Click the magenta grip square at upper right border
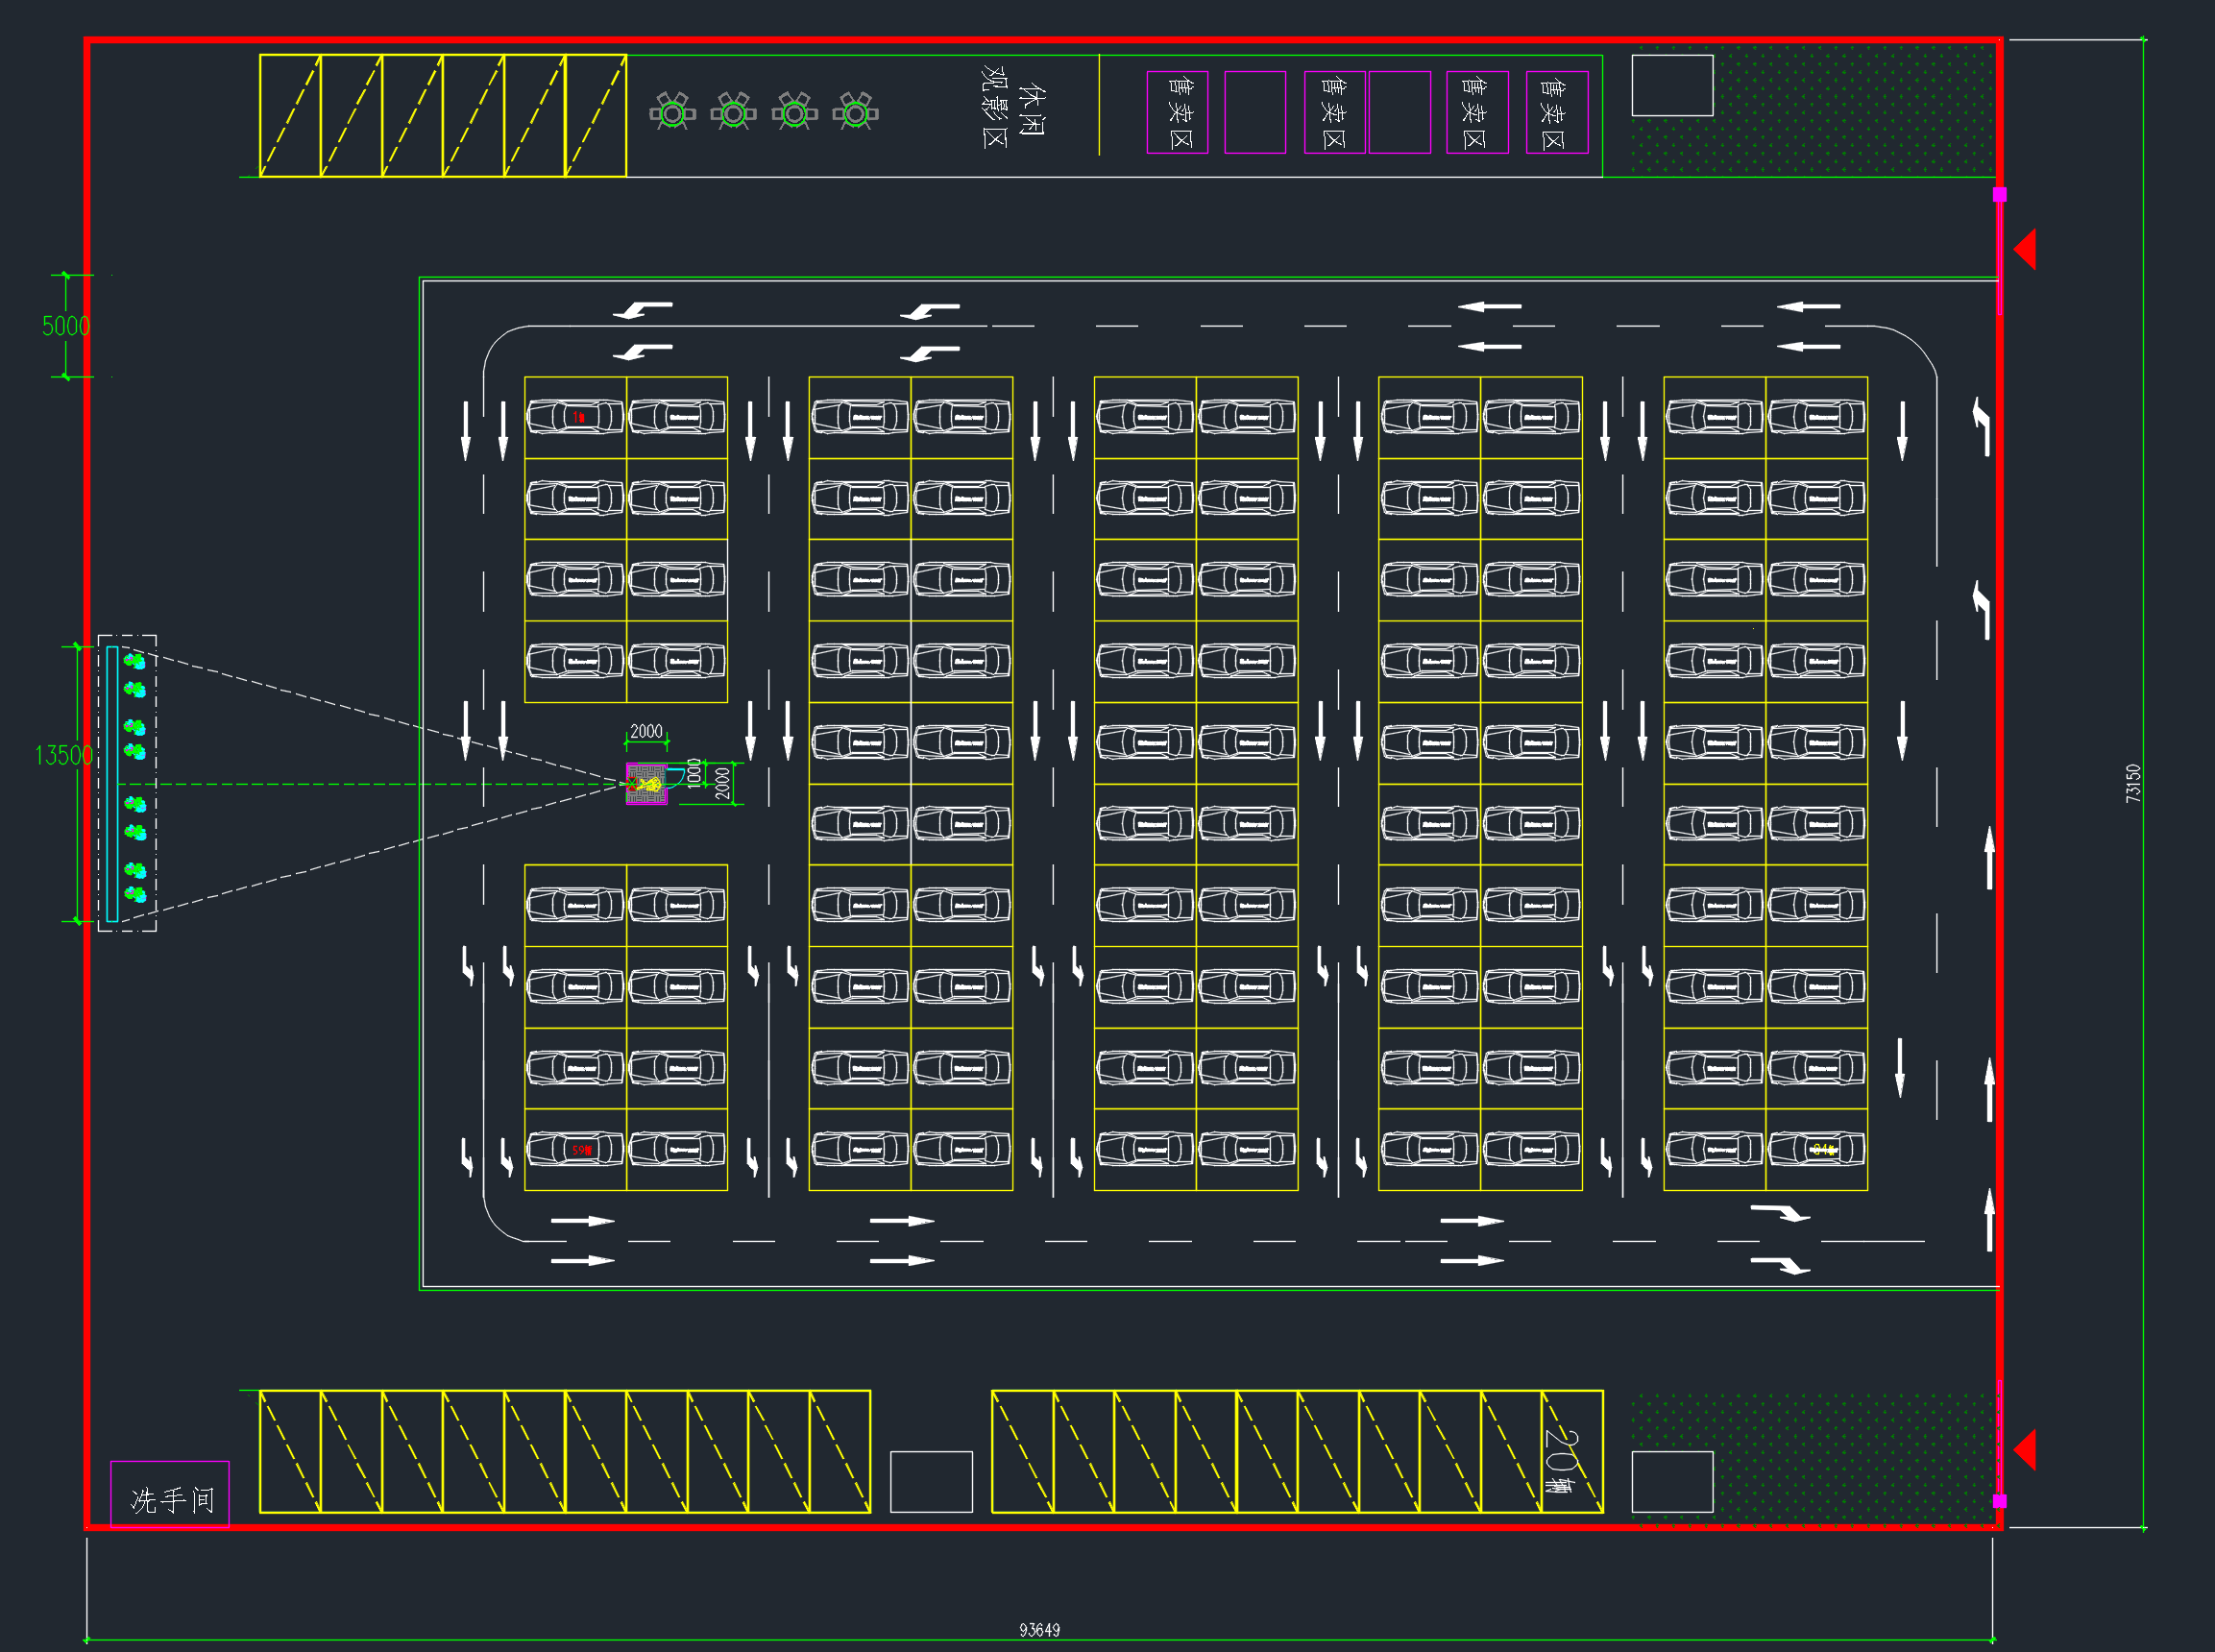Image resolution: width=2215 pixels, height=1652 pixels. tap(2000, 194)
